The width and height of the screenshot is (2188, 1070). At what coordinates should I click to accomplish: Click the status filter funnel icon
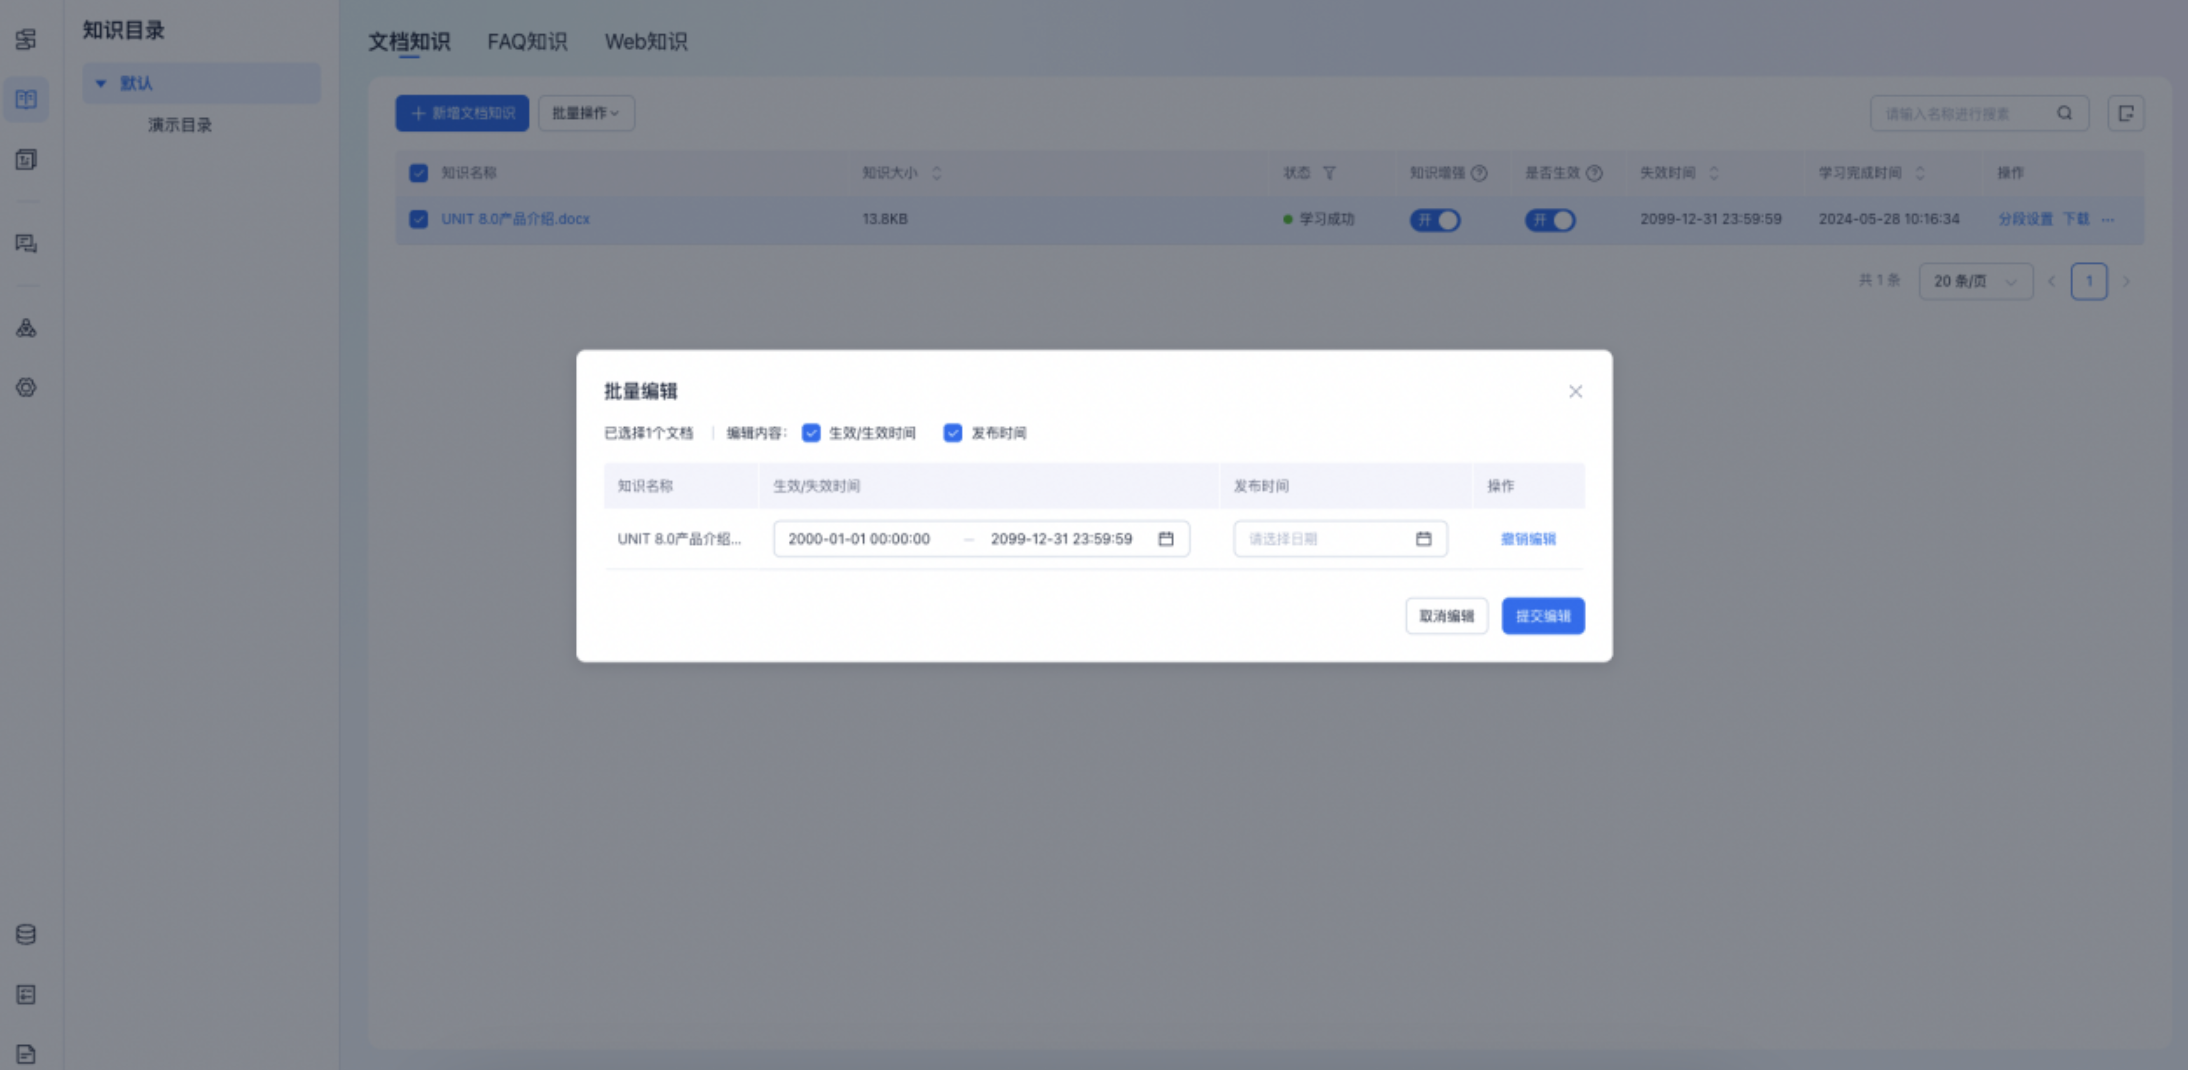(1329, 173)
